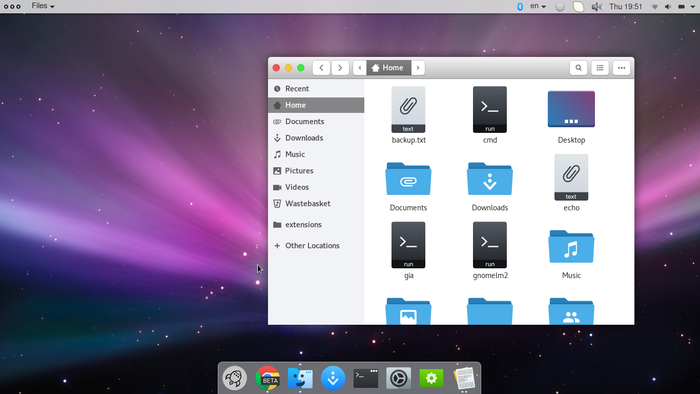Click the Bluetooth icon in top bar

coord(520,6)
